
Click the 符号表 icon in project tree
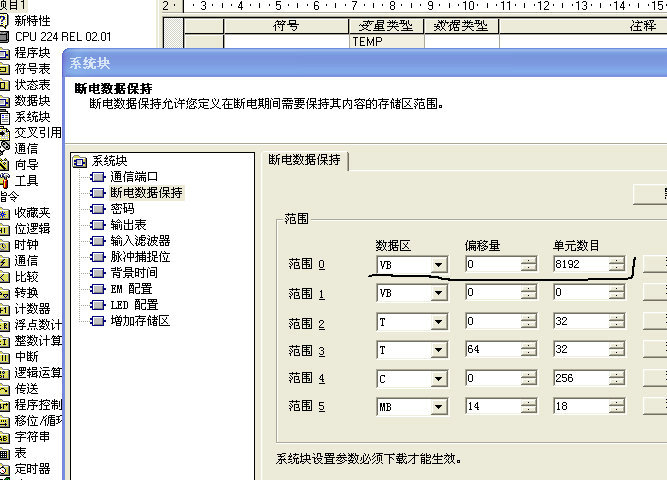(x=5, y=68)
